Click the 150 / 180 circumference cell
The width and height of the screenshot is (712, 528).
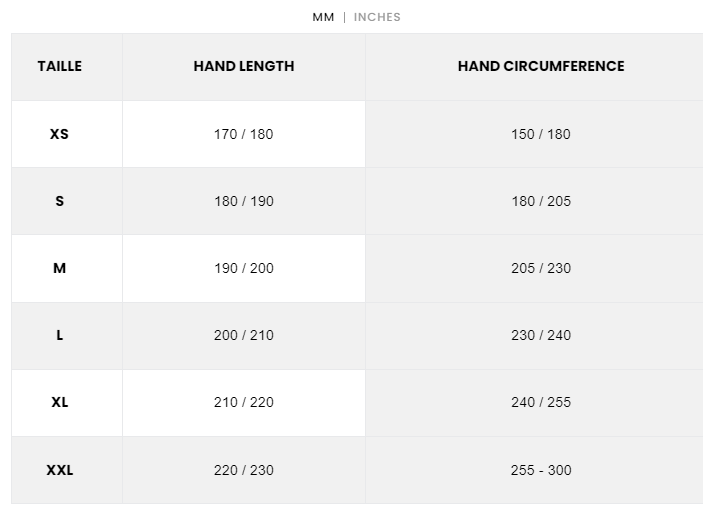point(541,134)
